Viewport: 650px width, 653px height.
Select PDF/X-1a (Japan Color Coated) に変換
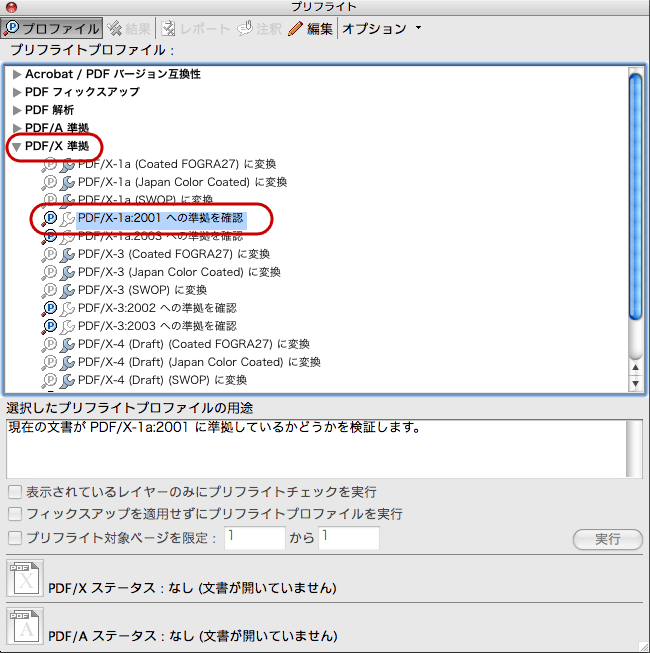coord(182,182)
